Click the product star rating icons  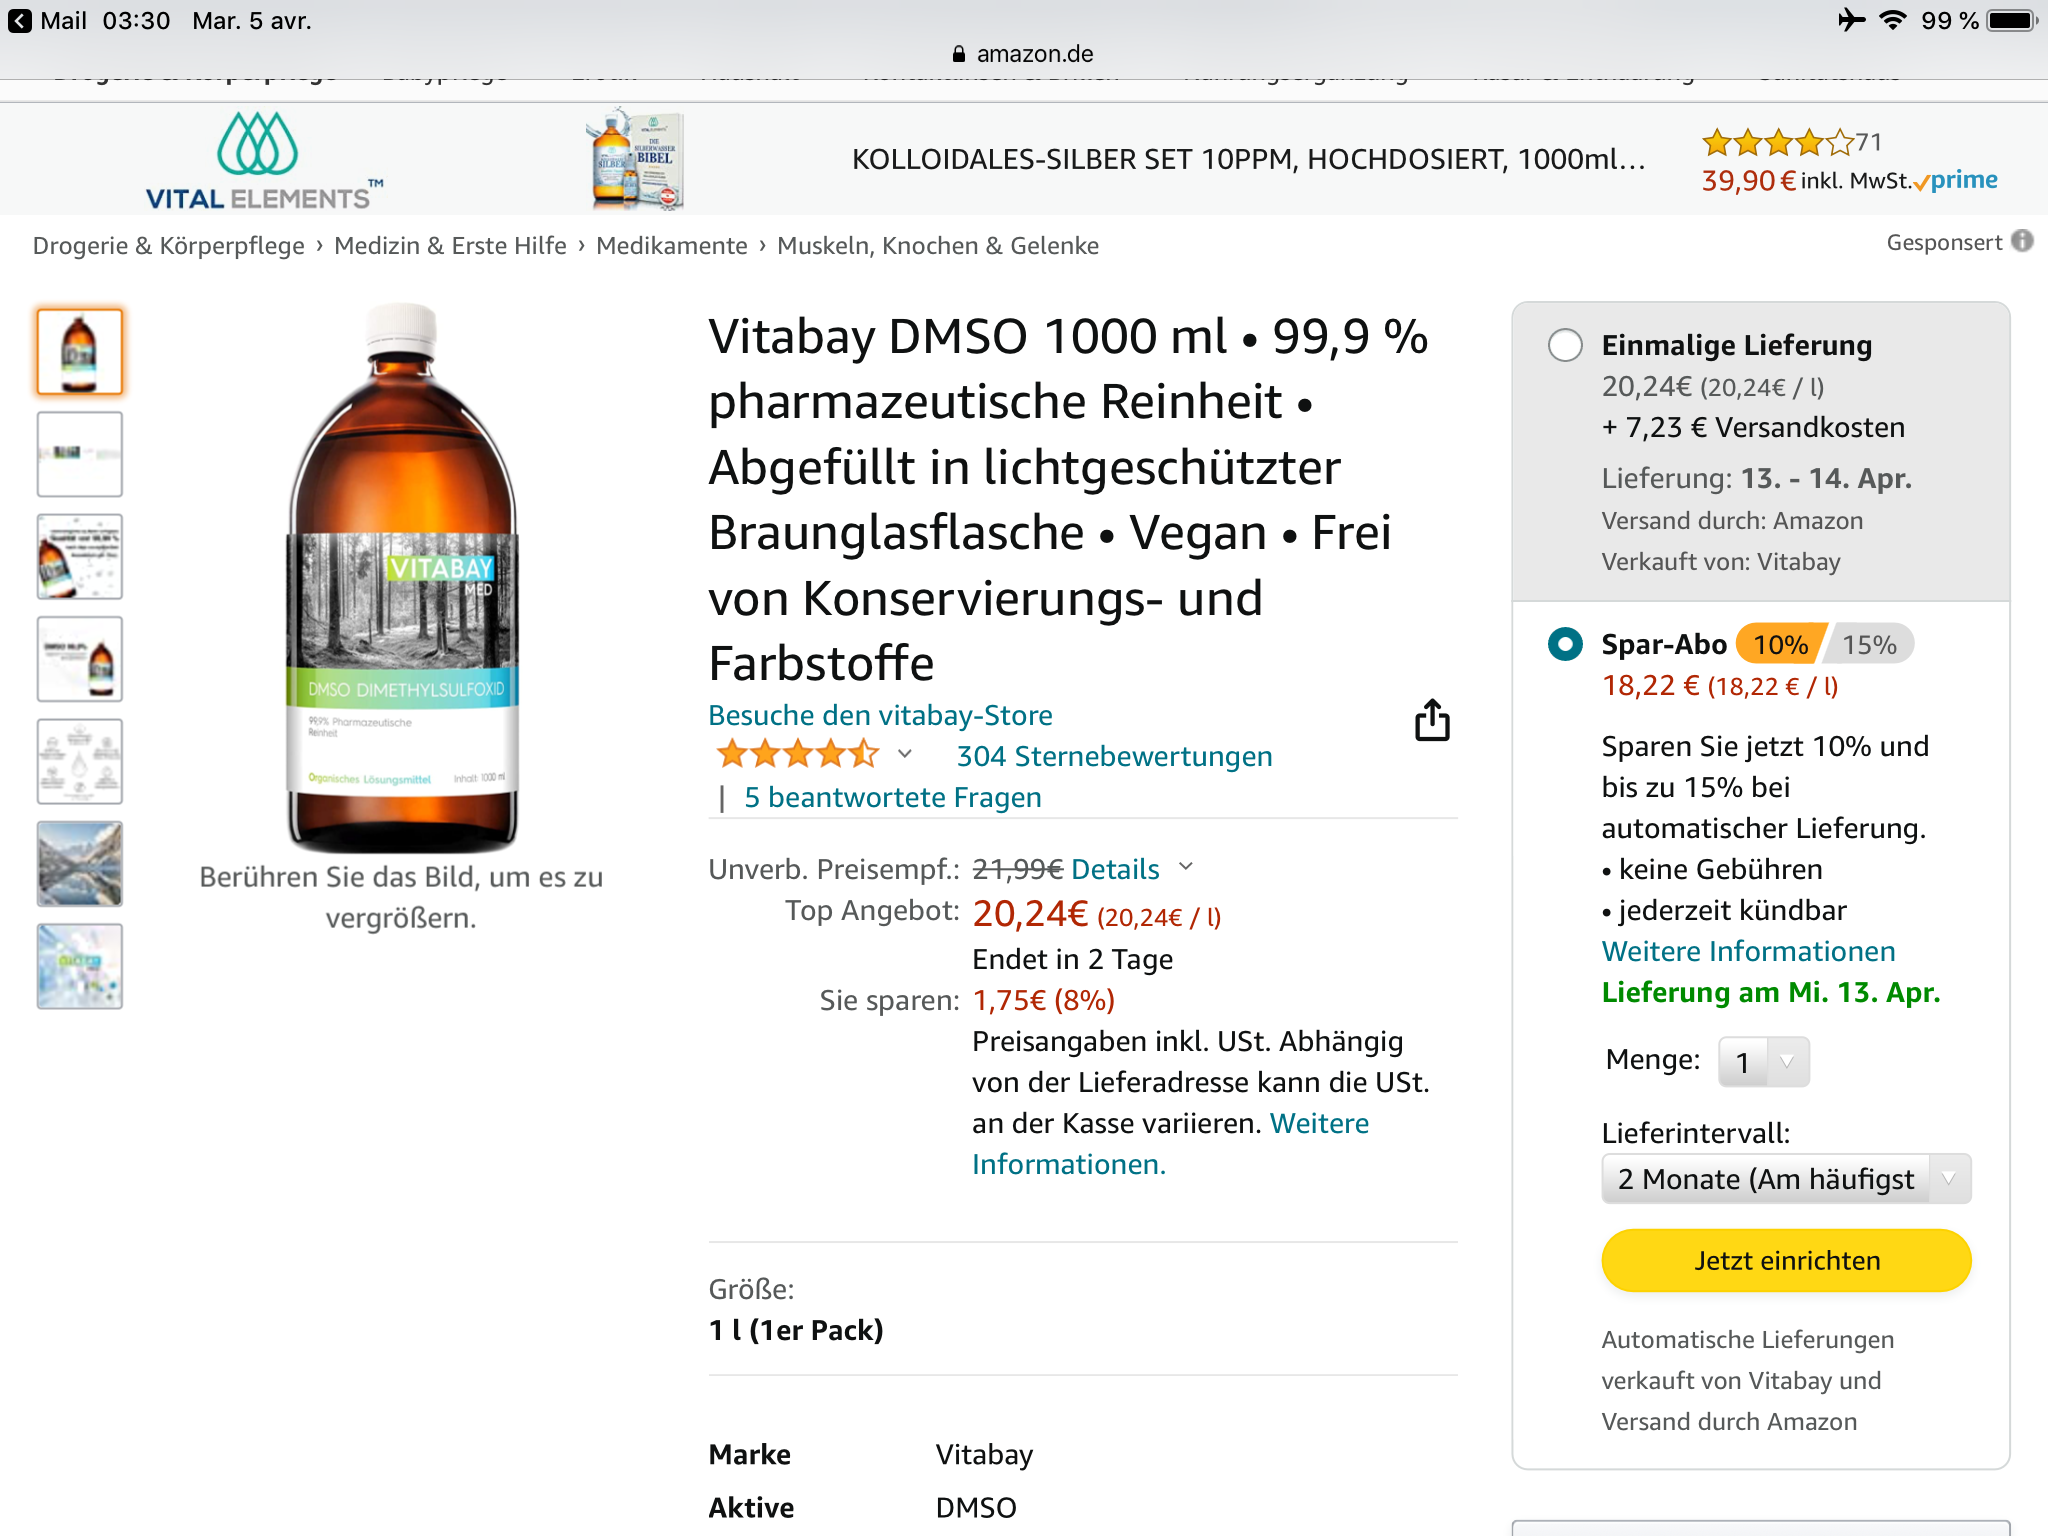(797, 754)
